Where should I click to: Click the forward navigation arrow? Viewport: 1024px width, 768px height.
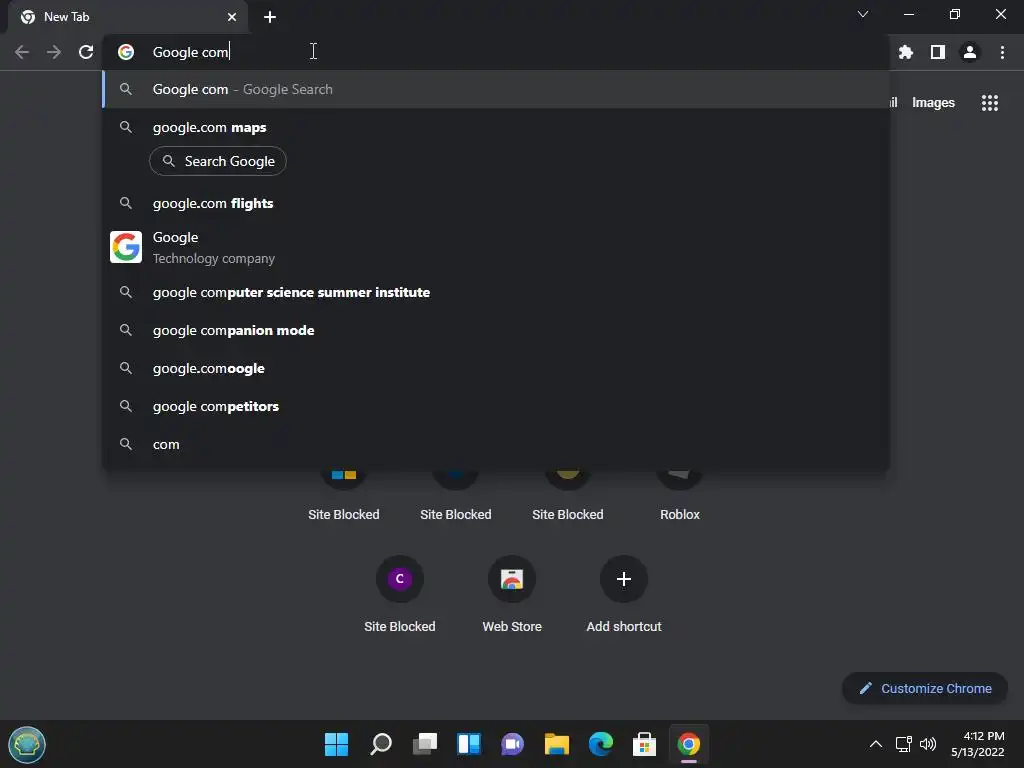tap(54, 52)
